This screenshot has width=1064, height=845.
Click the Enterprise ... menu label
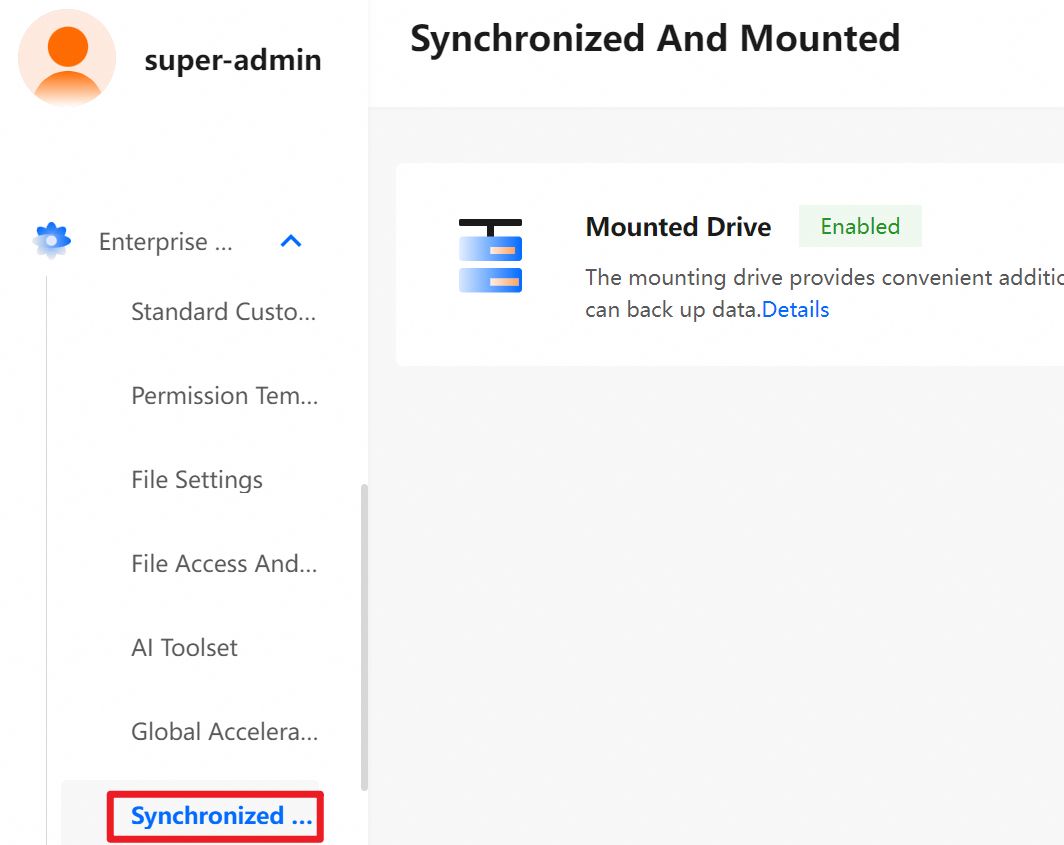166,242
